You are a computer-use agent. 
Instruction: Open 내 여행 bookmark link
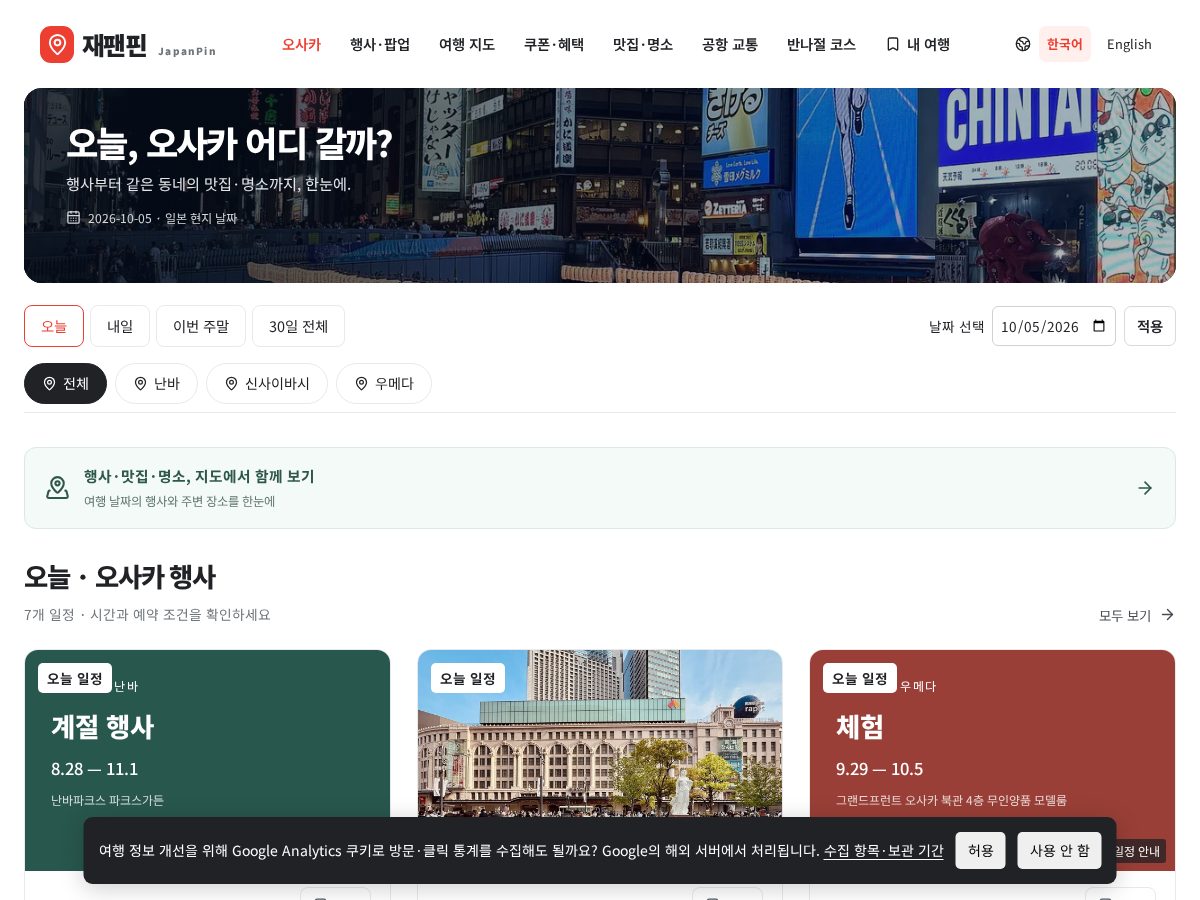coord(918,44)
